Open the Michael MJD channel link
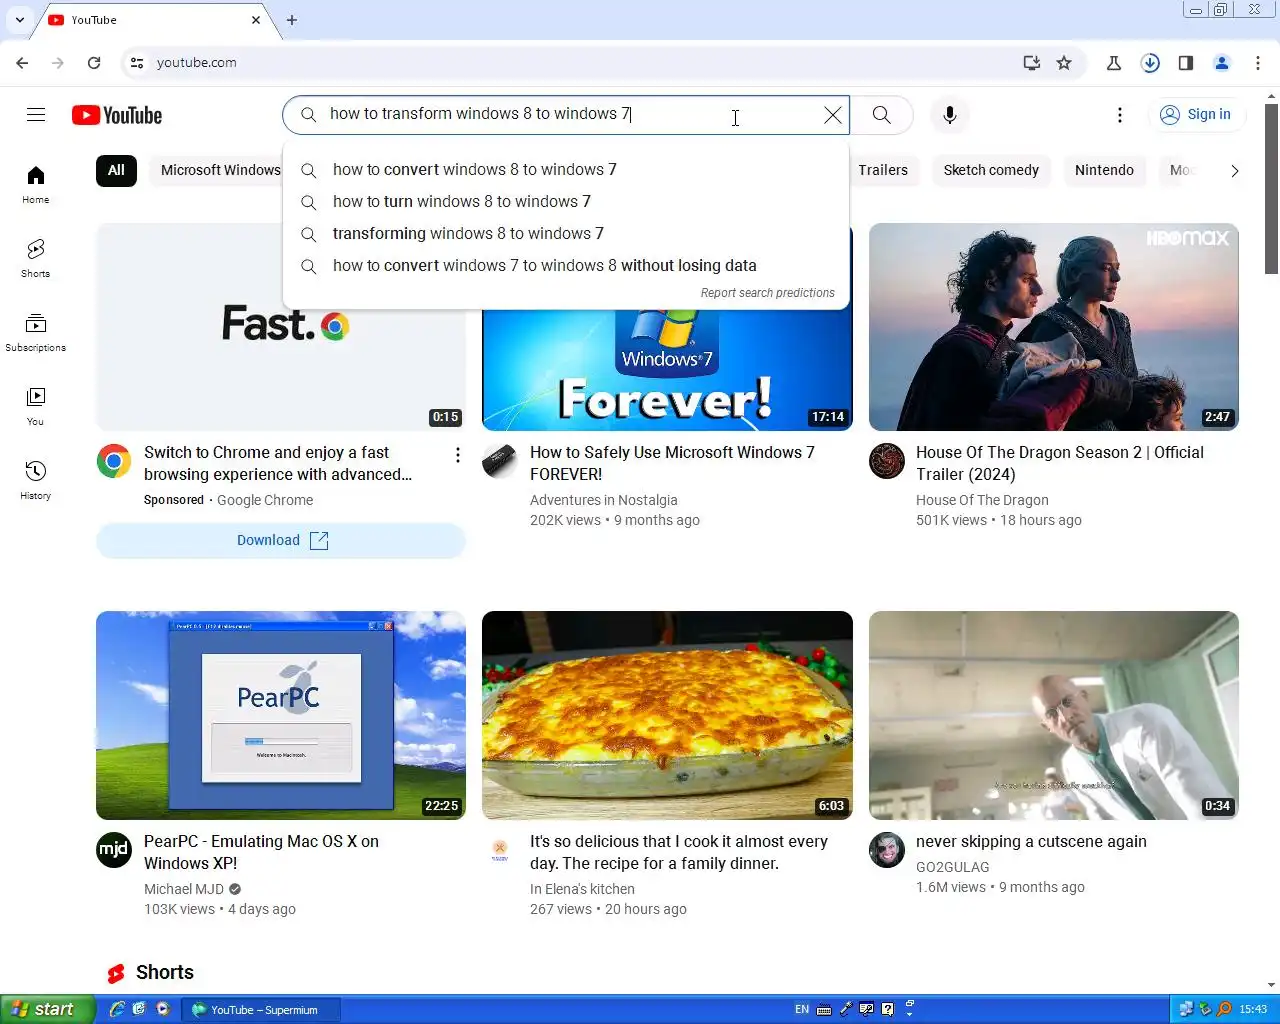 [x=184, y=889]
